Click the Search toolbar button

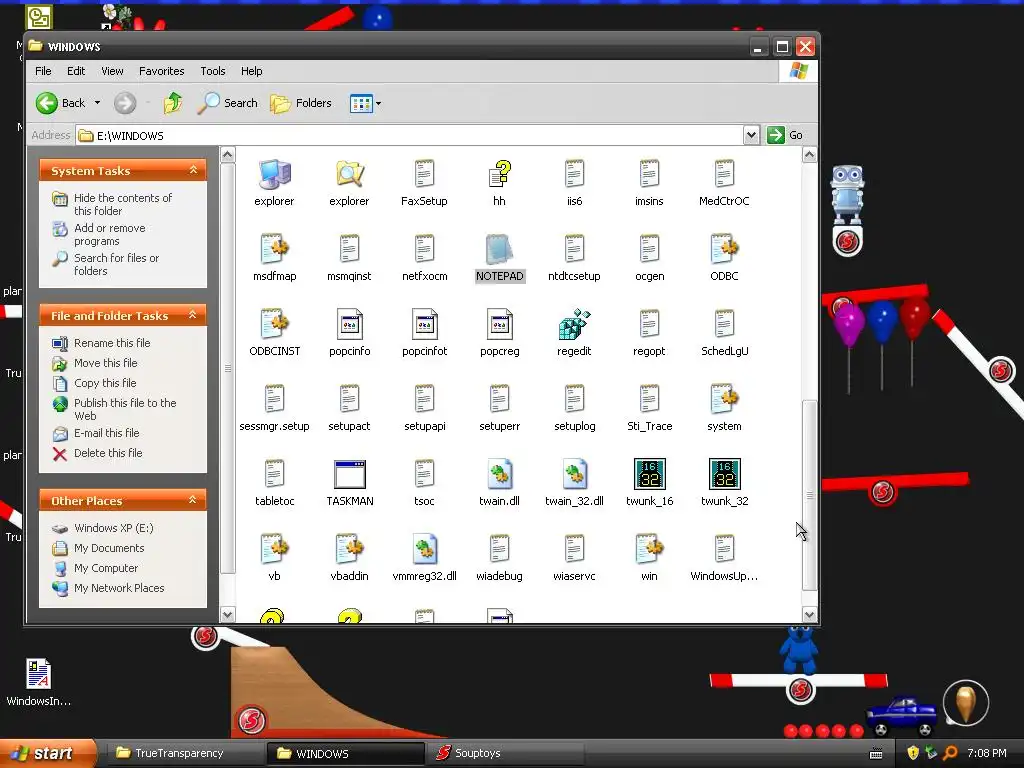[x=228, y=103]
